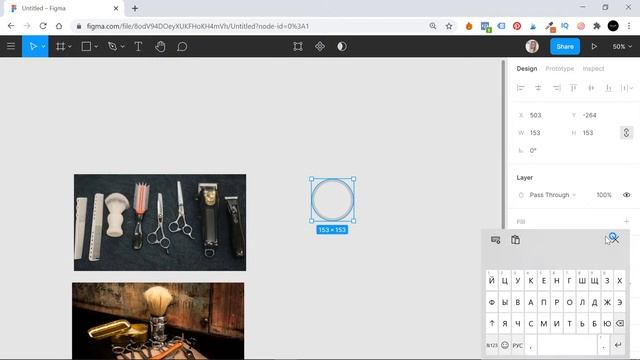
Task: Select the Frame tool
Action: [x=60, y=47]
